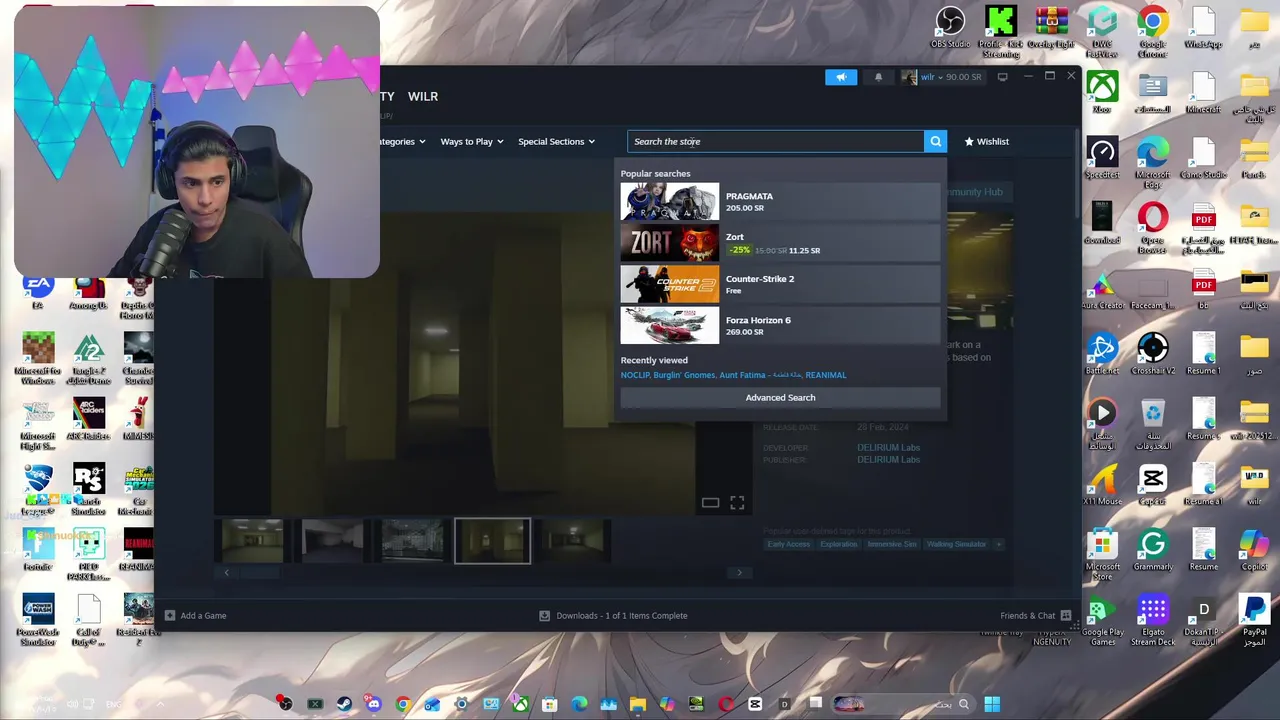Open the wilr account balance dropdown
Viewport: 1280px width, 720px height.
tap(942, 77)
